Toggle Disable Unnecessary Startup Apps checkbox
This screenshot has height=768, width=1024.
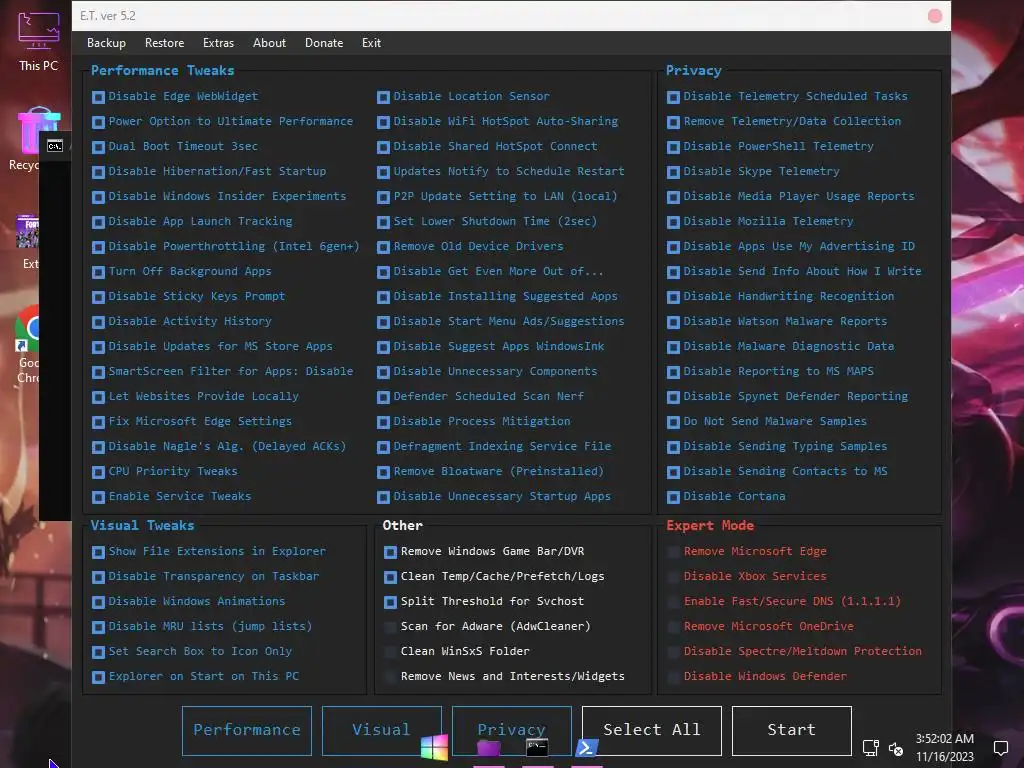point(383,498)
